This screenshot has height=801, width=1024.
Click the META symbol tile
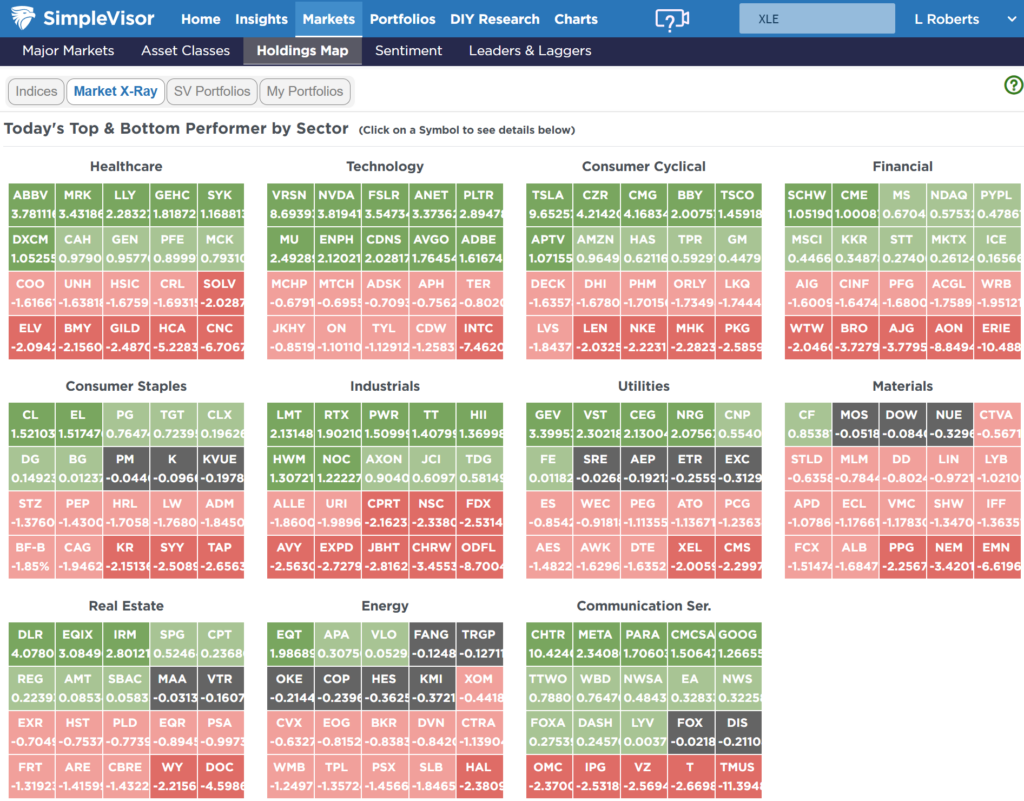(x=596, y=644)
